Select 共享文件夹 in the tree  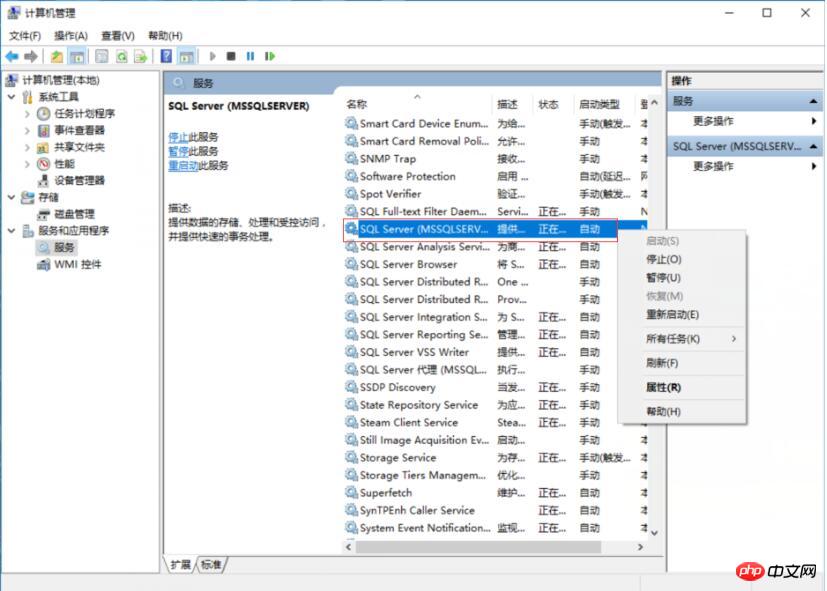click(x=79, y=147)
